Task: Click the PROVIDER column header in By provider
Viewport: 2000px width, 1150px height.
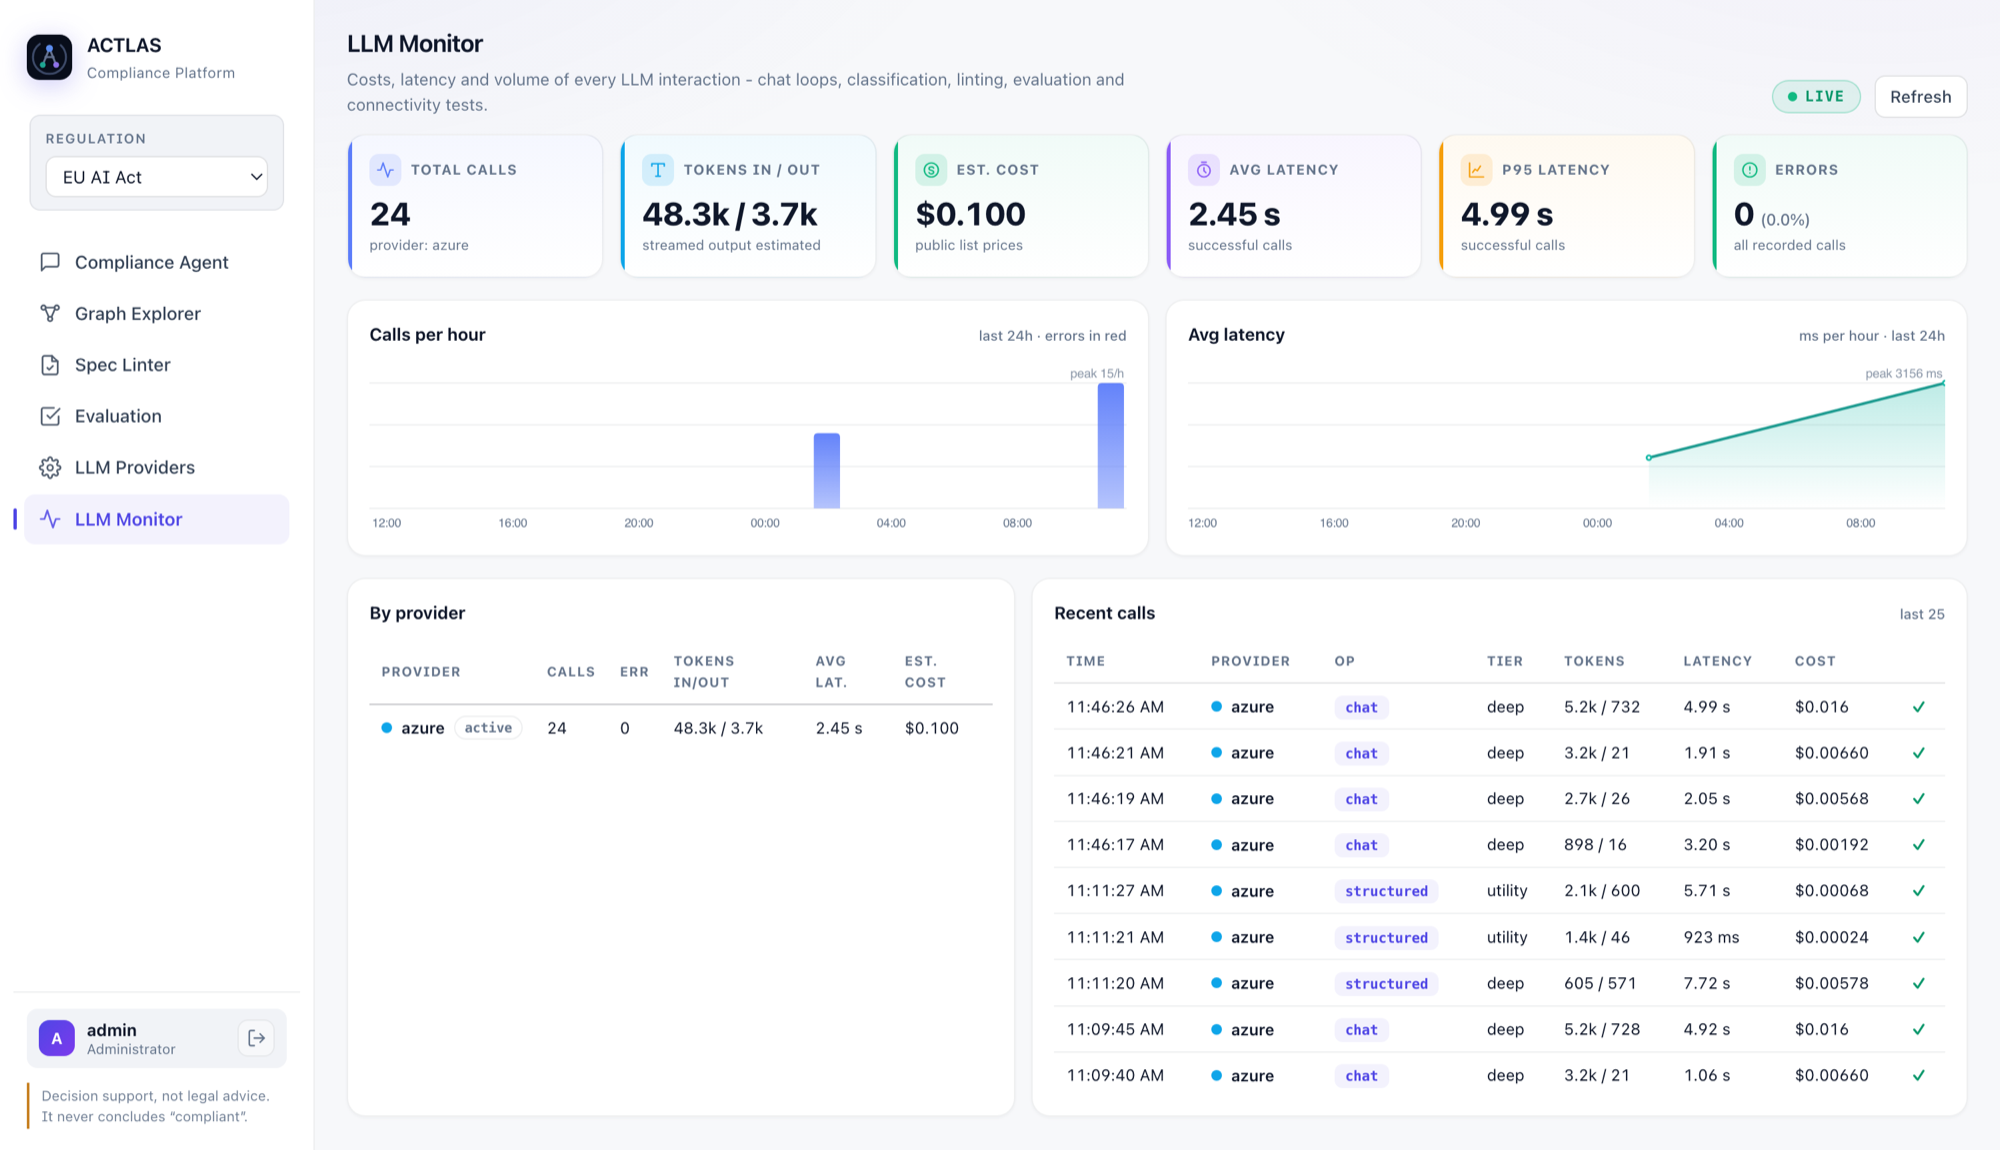Action: [x=420, y=672]
